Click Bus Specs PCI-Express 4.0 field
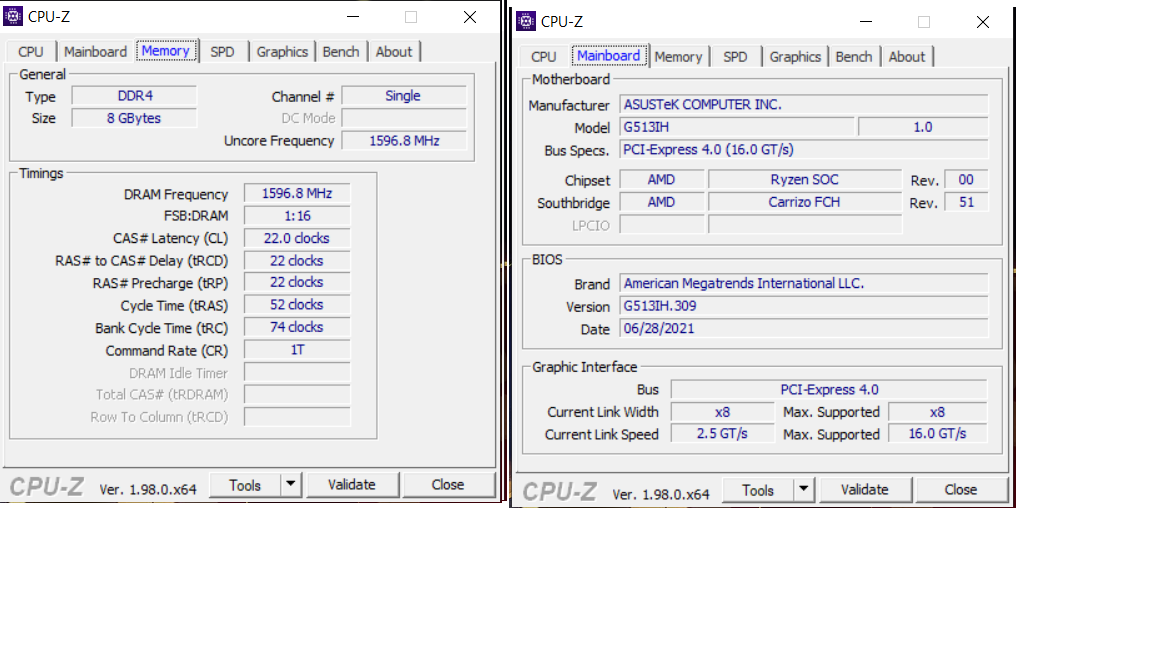Screen dimensions: 1152x648 coord(804,150)
